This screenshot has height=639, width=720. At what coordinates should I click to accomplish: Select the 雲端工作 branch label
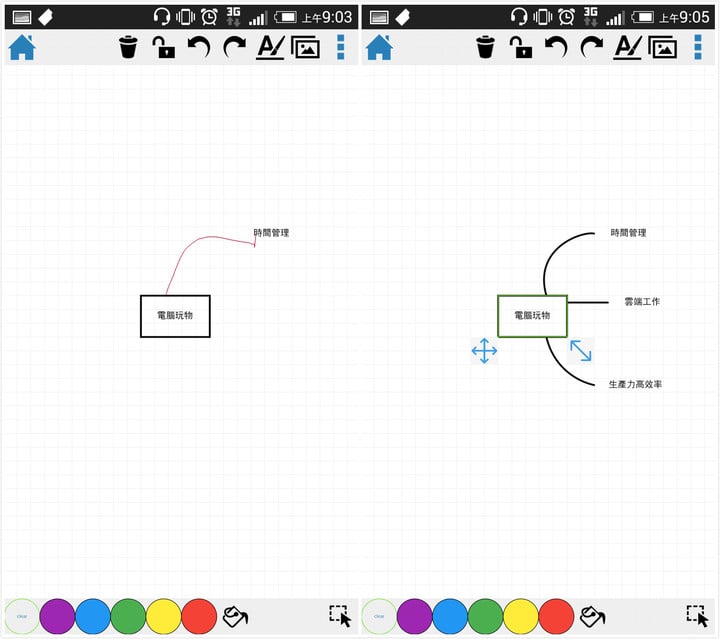[641, 301]
